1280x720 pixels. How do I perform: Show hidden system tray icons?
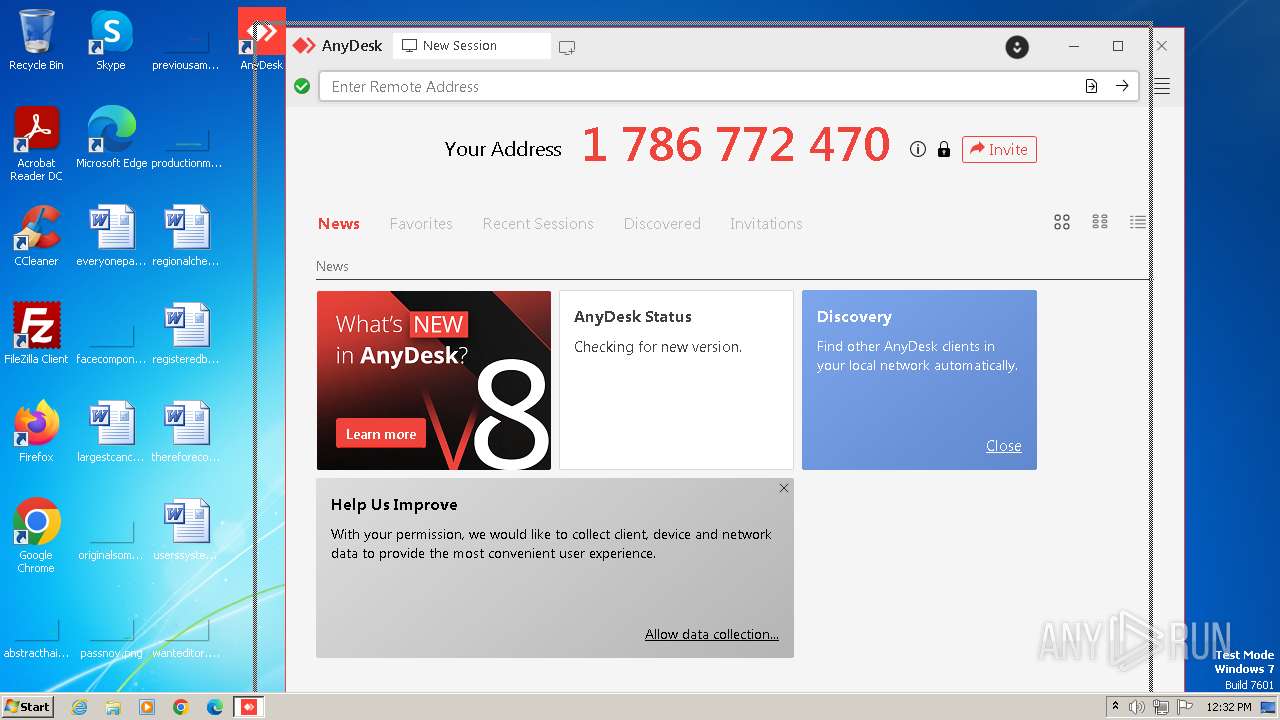1116,707
